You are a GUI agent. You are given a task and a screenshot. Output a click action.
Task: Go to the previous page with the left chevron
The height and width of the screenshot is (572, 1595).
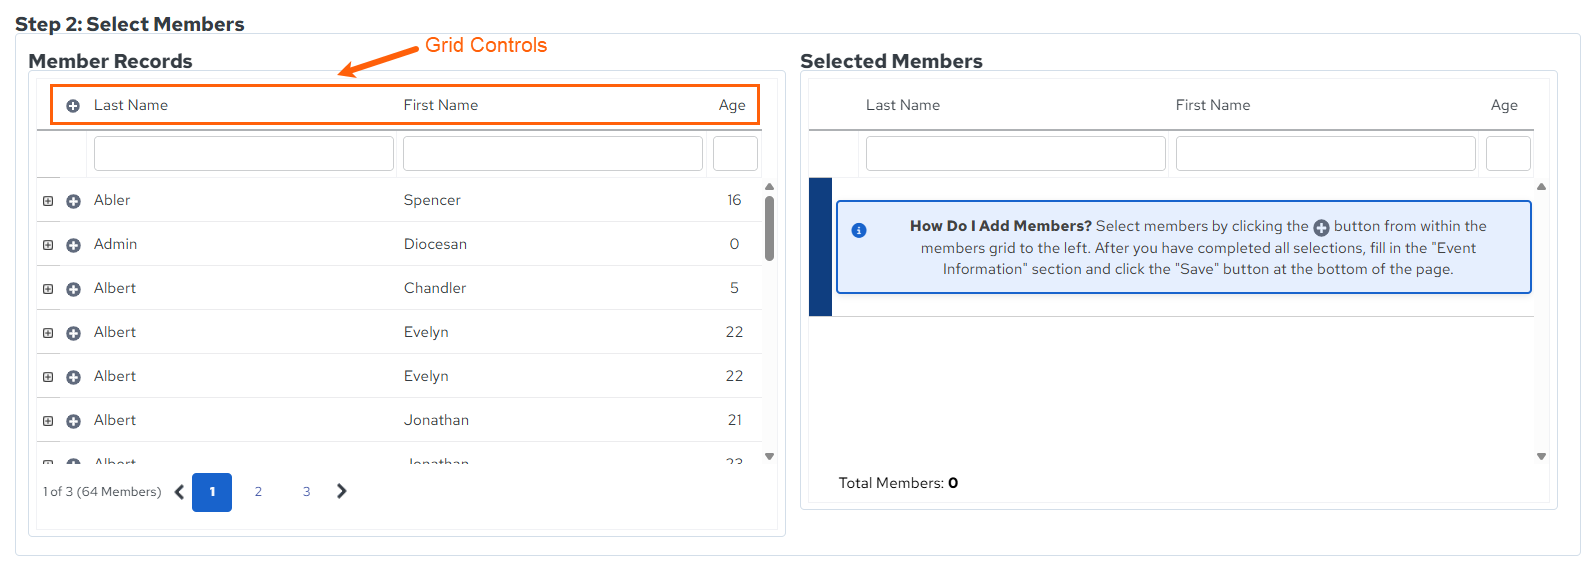coord(179,492)
